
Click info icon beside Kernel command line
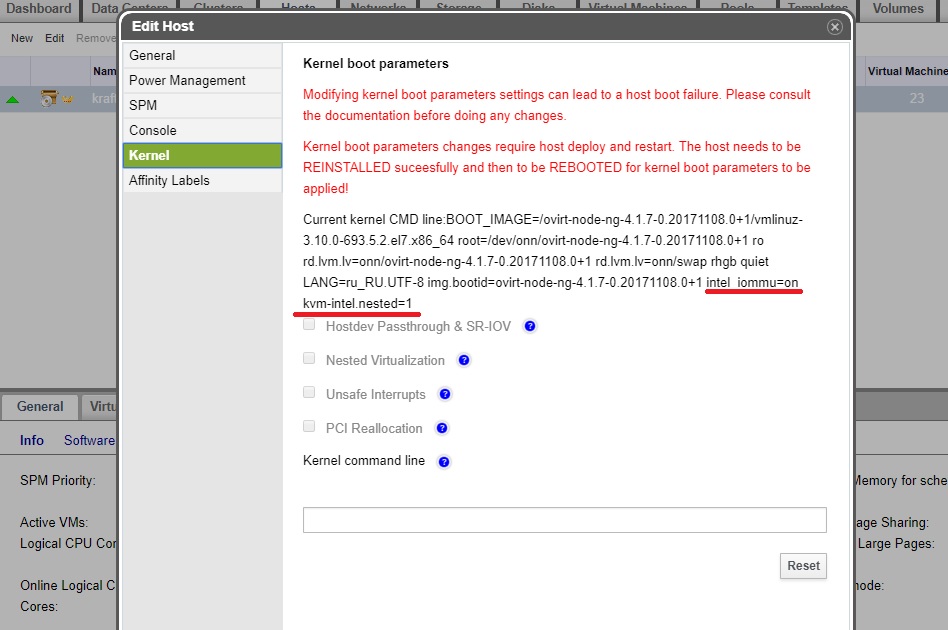[x=444, y=462]
